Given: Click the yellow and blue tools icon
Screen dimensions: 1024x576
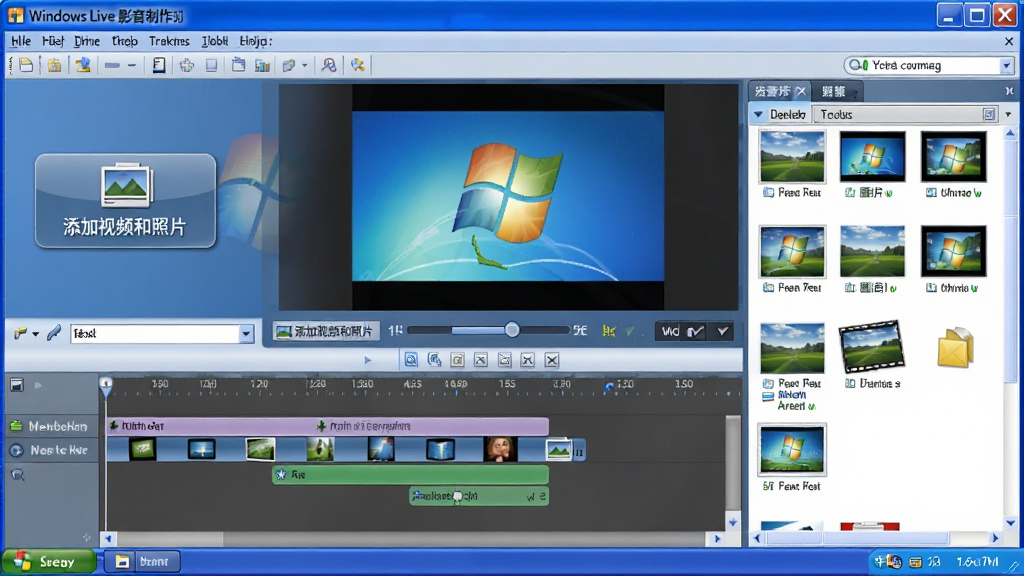Looking at the screenshot, I should pos(357,65).
